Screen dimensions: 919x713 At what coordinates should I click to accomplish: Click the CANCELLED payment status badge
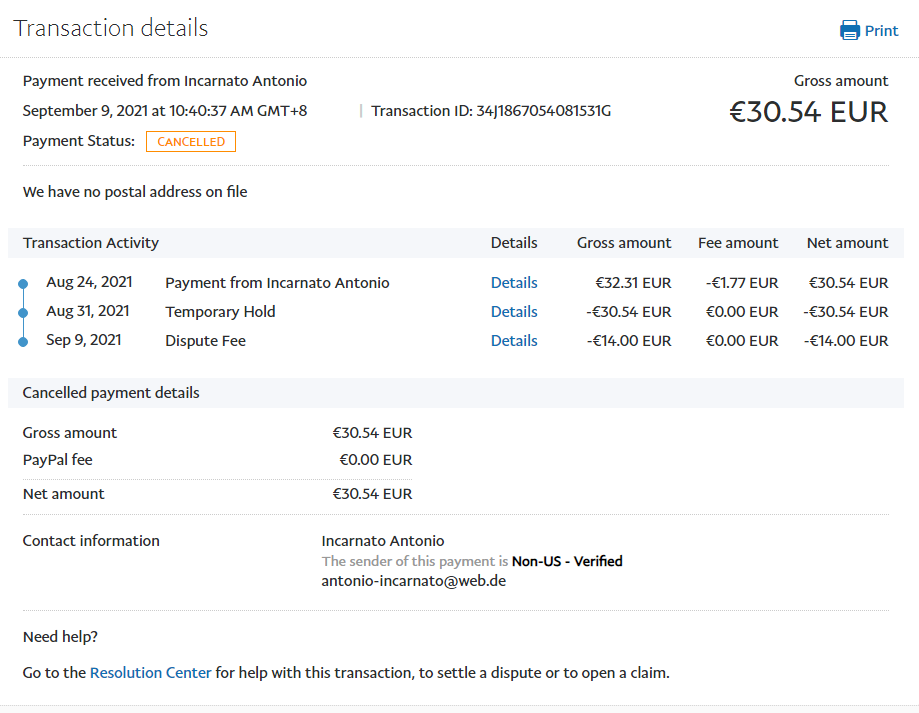click(x=191, y=142)
